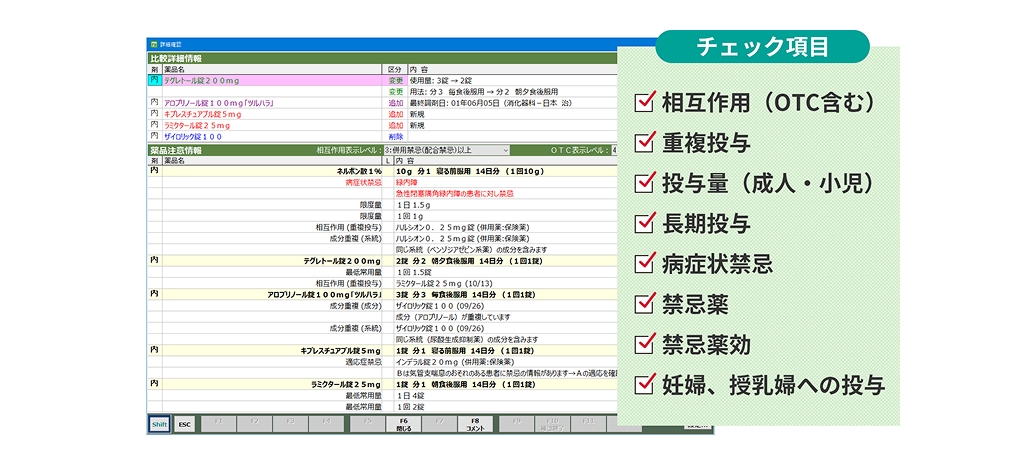This screenshot has width=1028, height=465.
Task: Click the red 削除 tag for ザイロリック錠100
Action: (x=395, y=136)
